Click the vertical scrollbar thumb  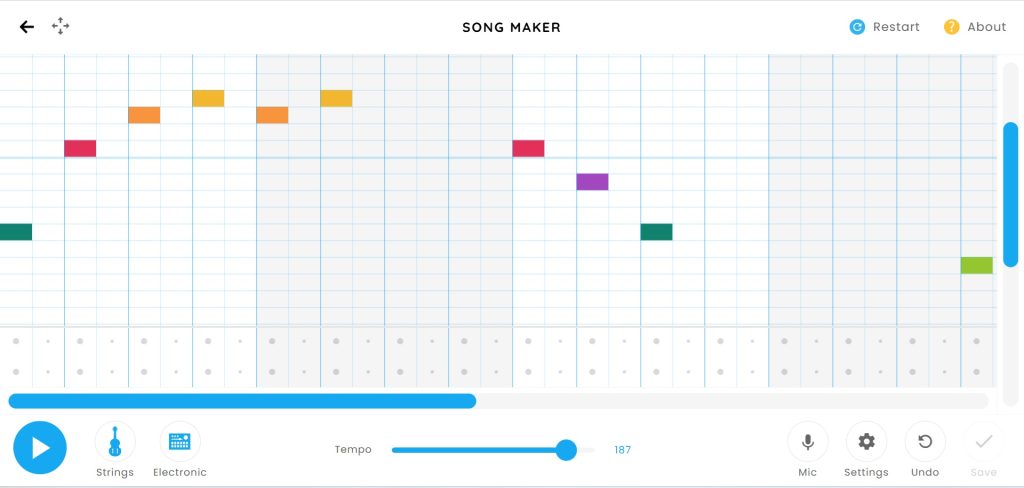1010,194
